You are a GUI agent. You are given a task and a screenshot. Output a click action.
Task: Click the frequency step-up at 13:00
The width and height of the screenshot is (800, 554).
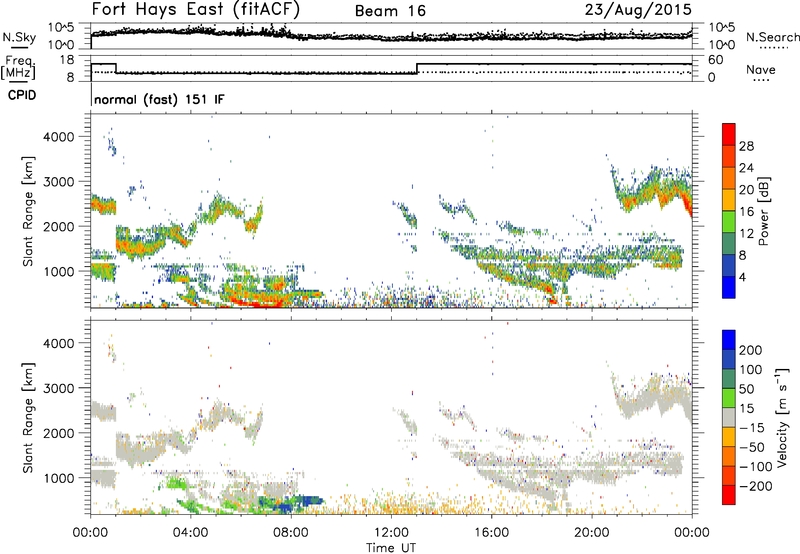click(x=417, y=68)
